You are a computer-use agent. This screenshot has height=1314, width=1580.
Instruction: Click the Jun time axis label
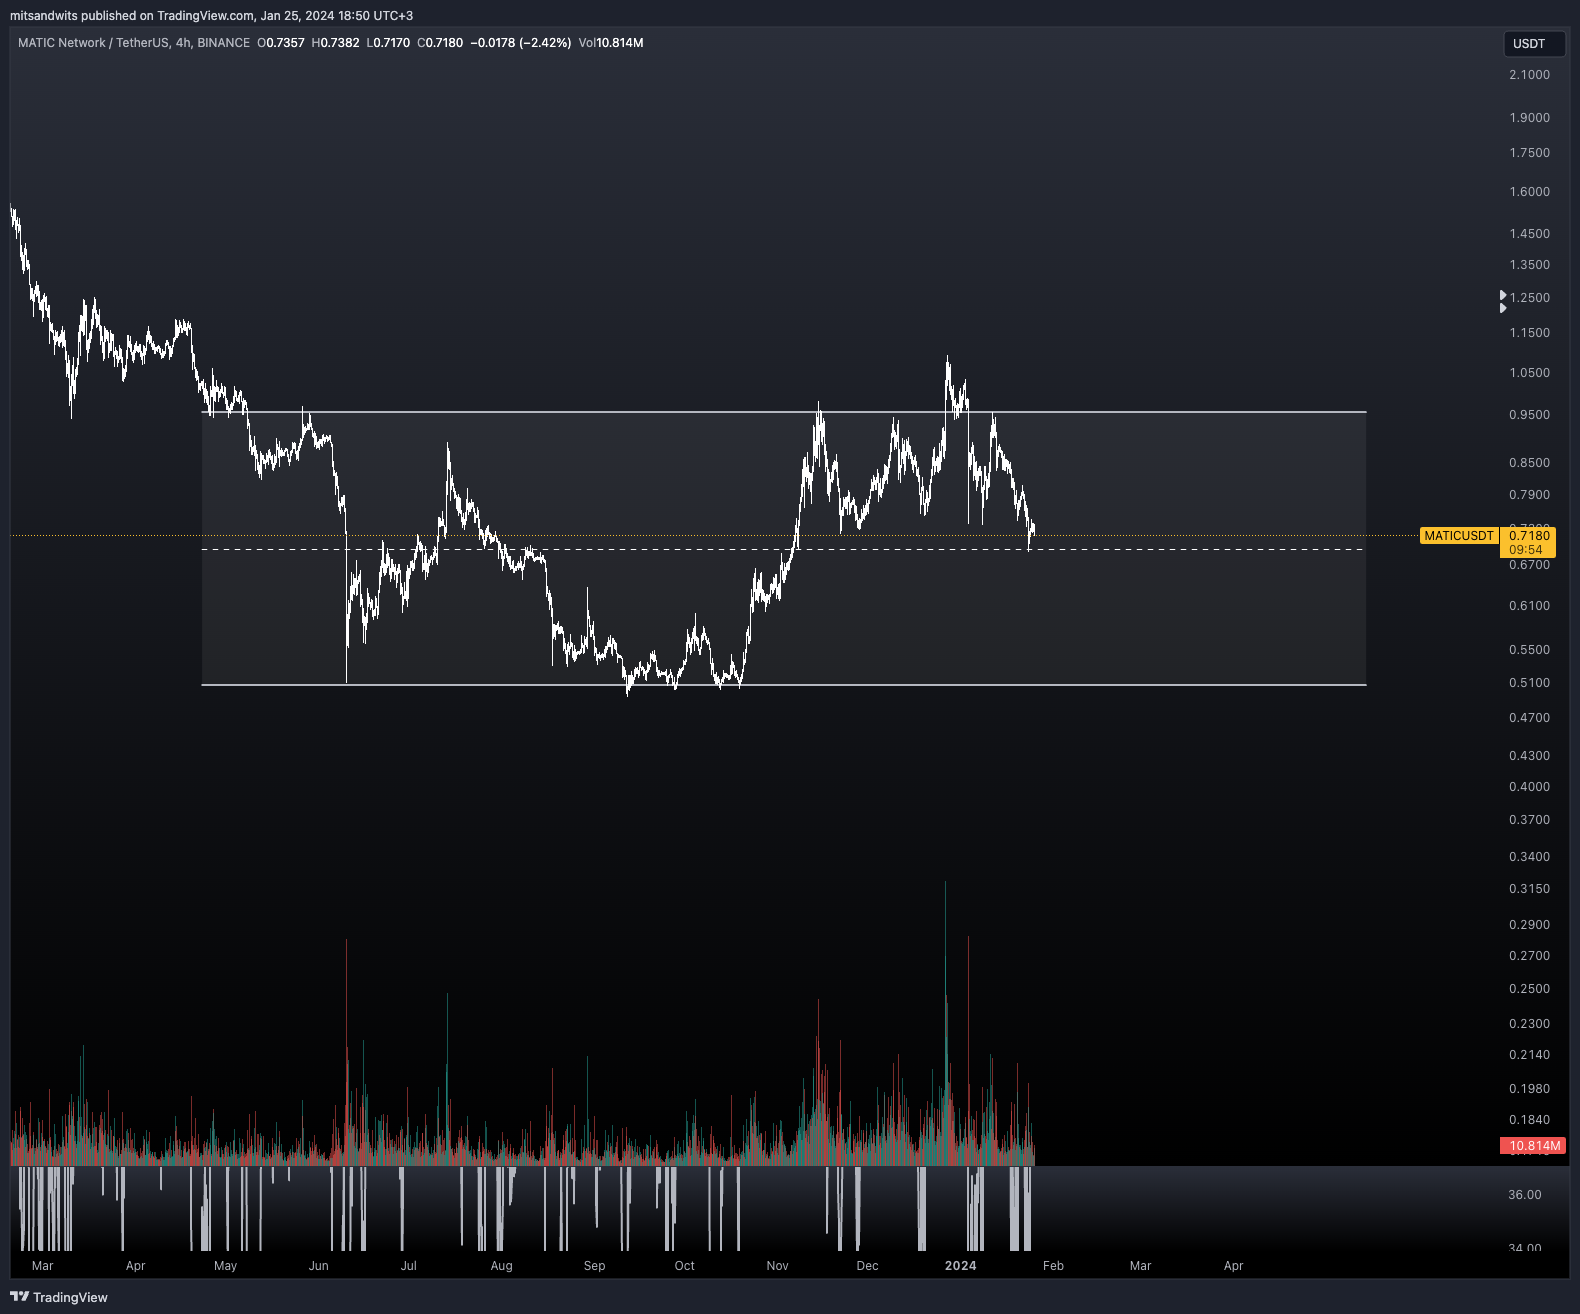click(x=318, y=1266)
